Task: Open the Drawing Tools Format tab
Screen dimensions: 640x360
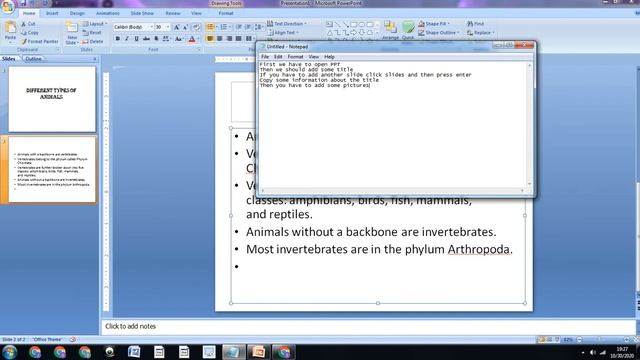Action: (x=226, y=13)
